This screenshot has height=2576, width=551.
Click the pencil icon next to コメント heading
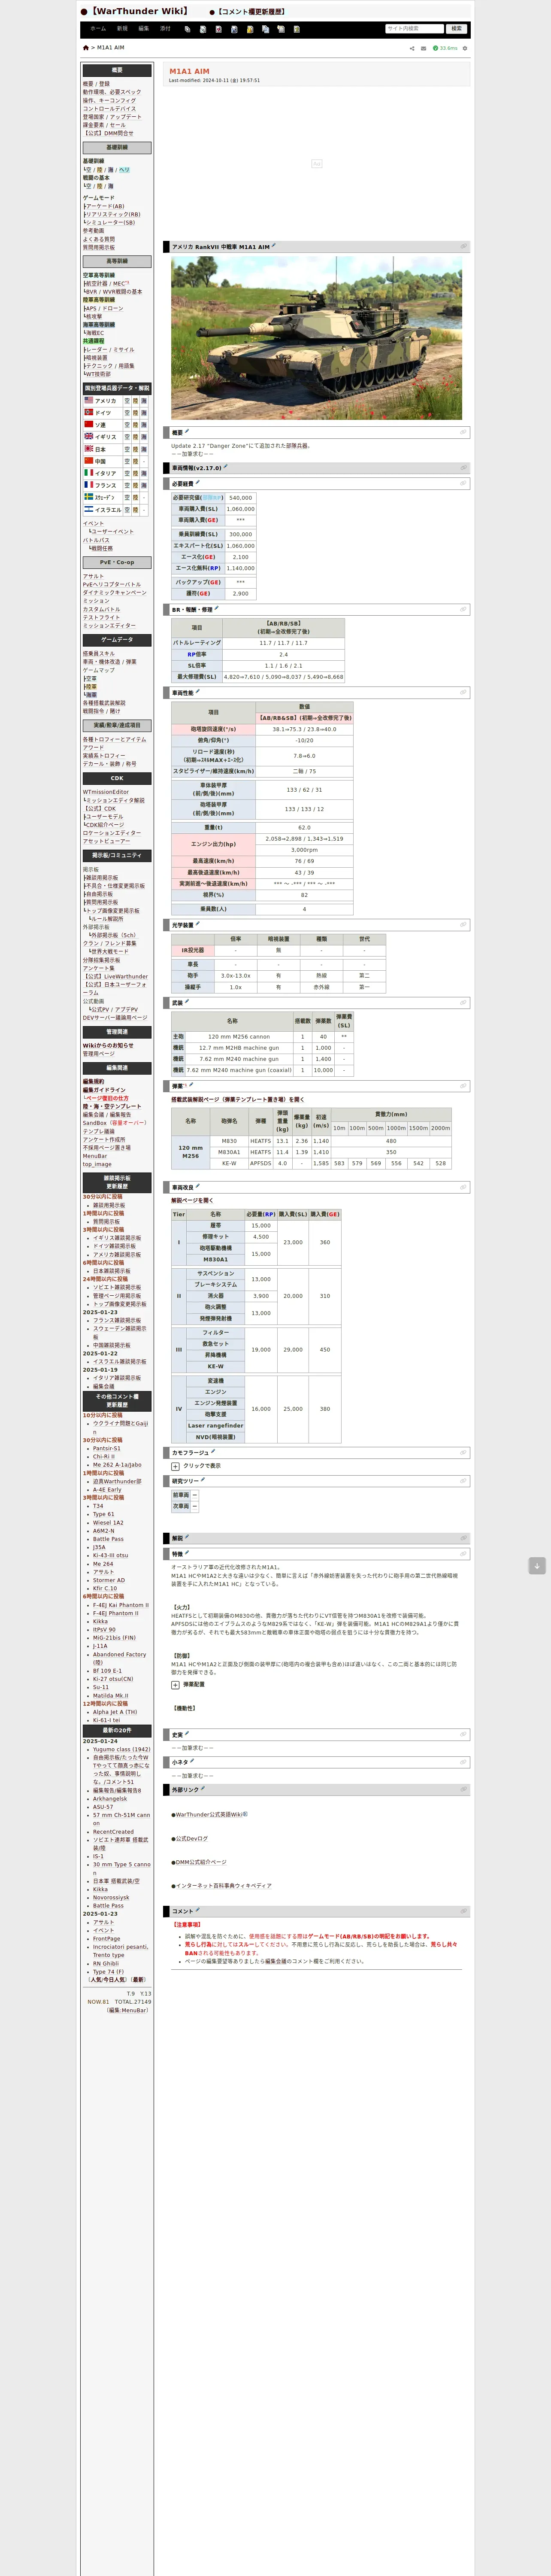click(x=198, y=1910)
